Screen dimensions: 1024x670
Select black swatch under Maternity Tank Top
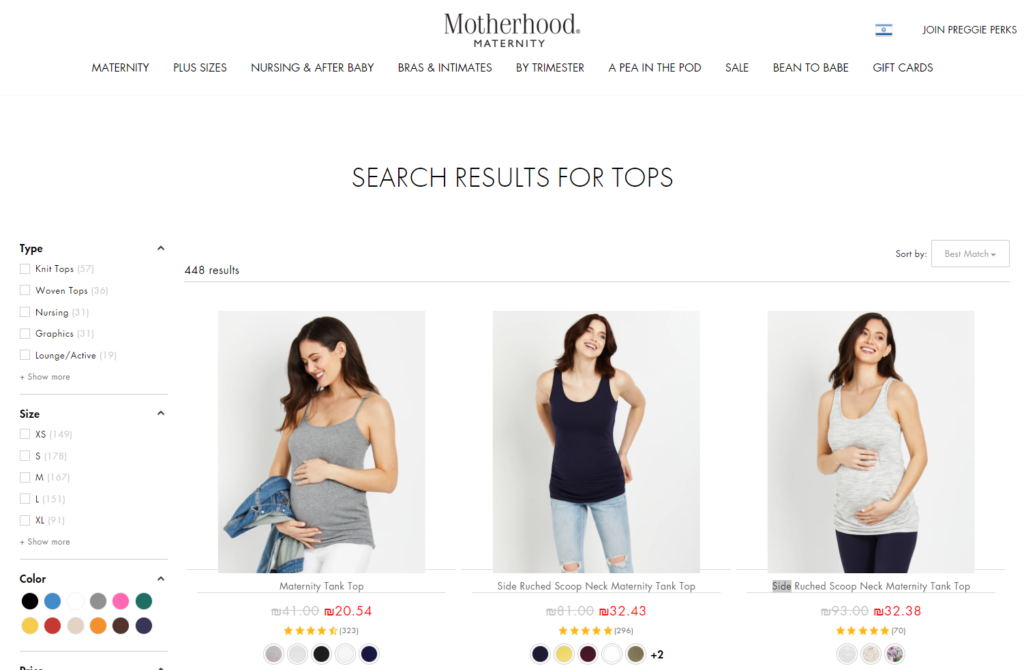(x=321, y=654)
